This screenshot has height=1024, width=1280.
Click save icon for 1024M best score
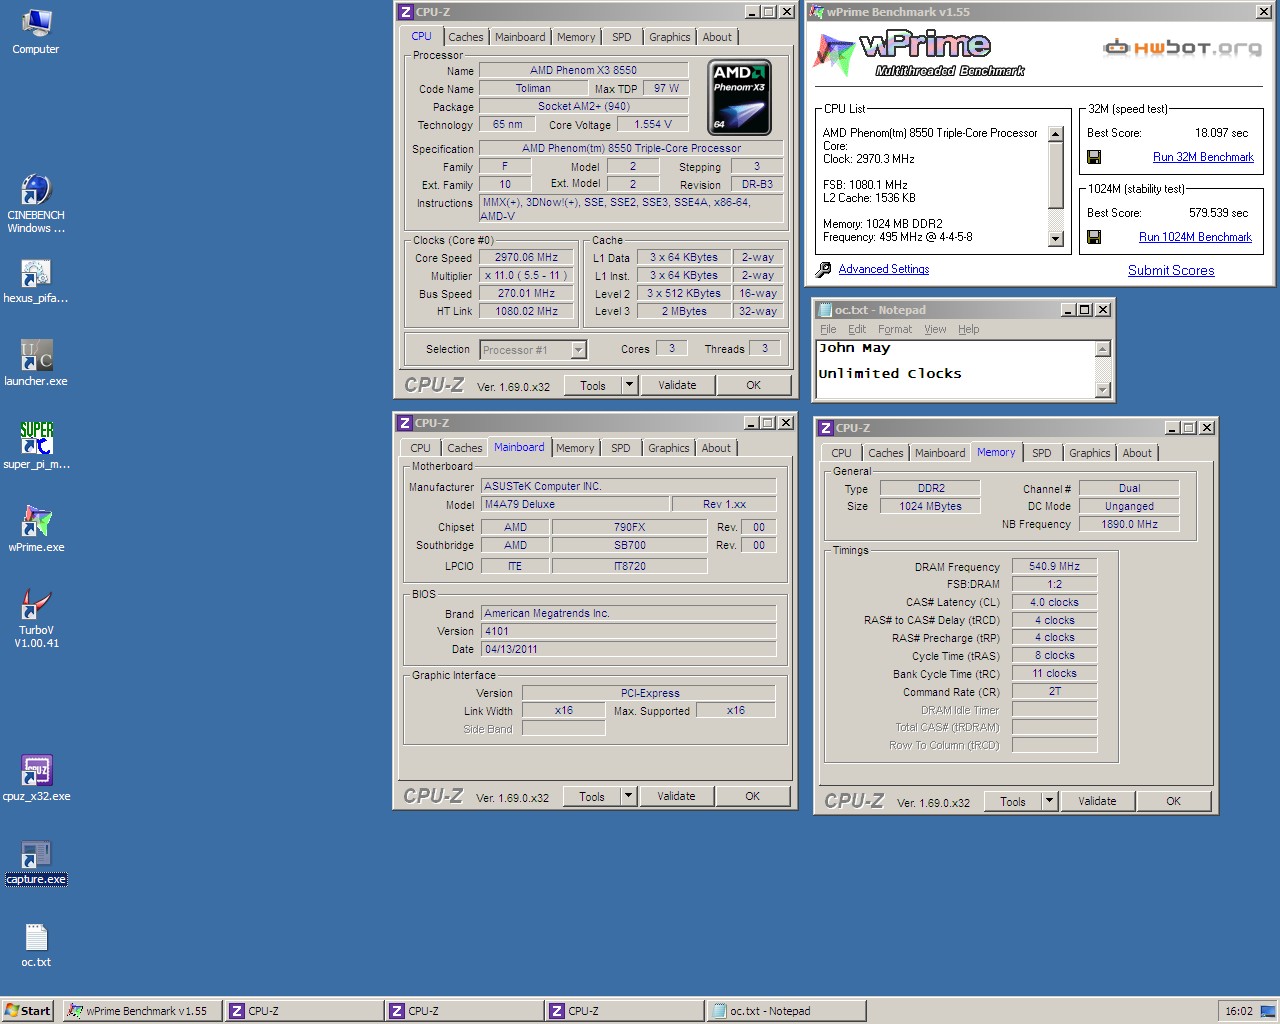pos(1094,237)
